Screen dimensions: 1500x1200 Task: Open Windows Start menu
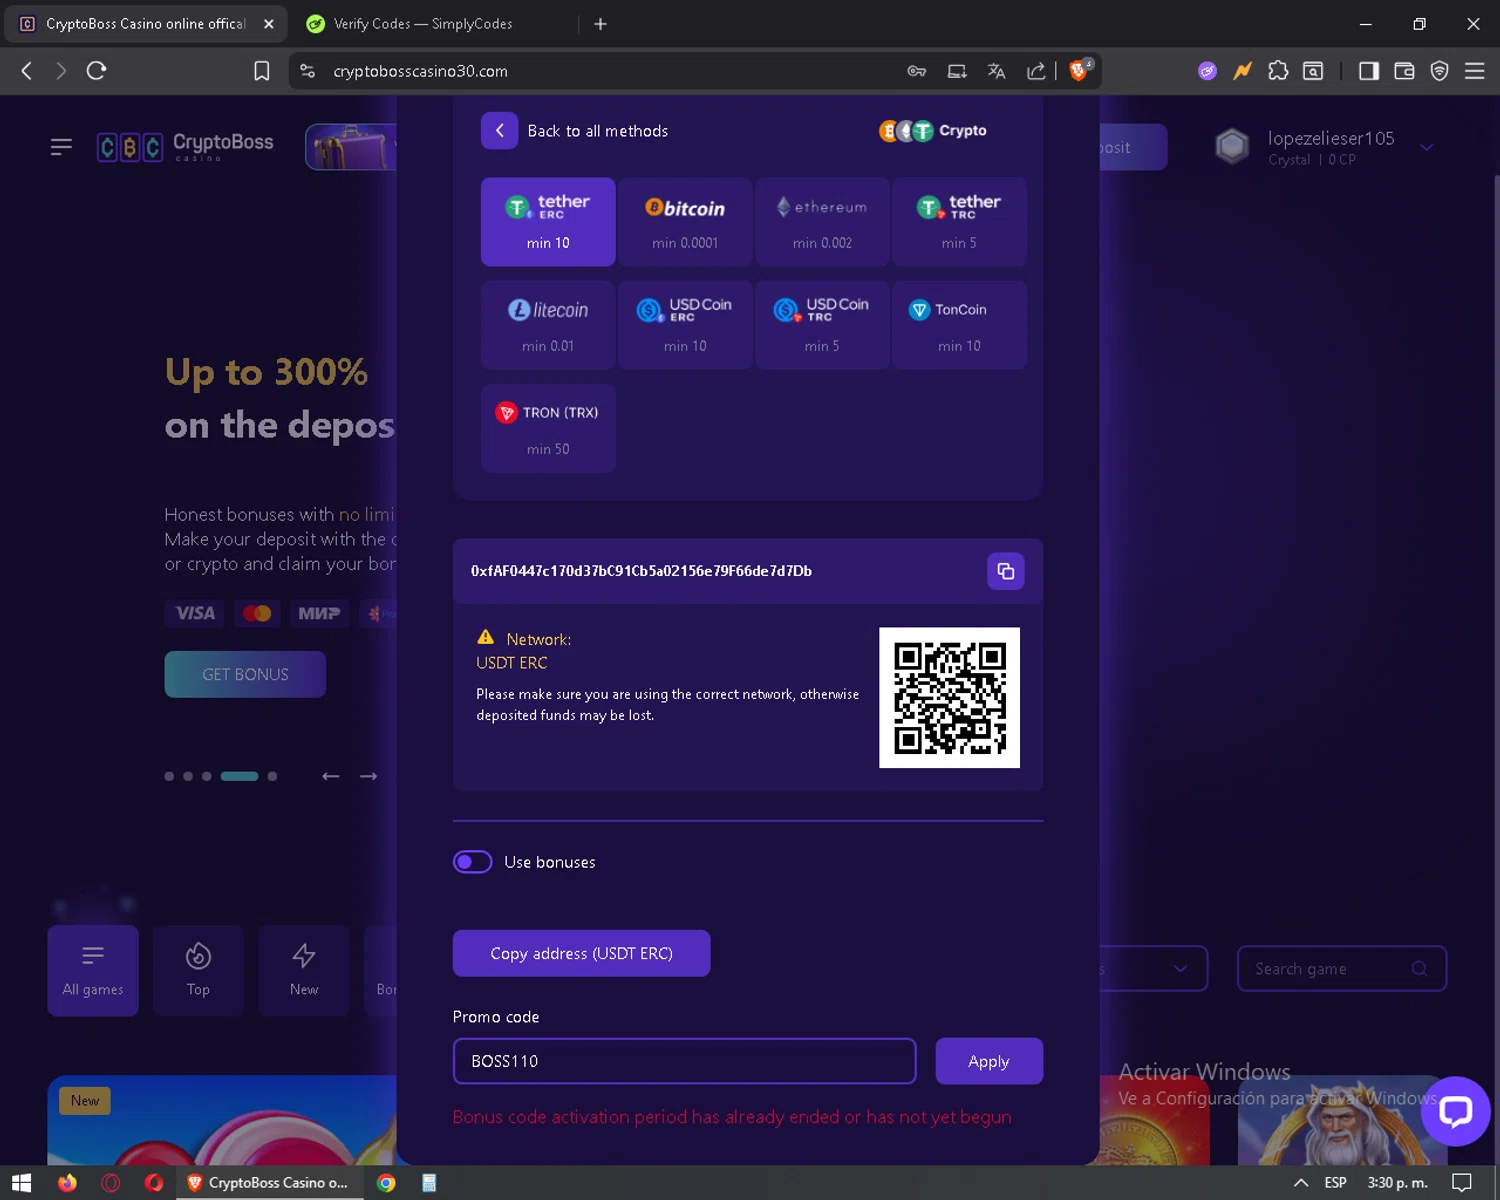coord(22,1183)
